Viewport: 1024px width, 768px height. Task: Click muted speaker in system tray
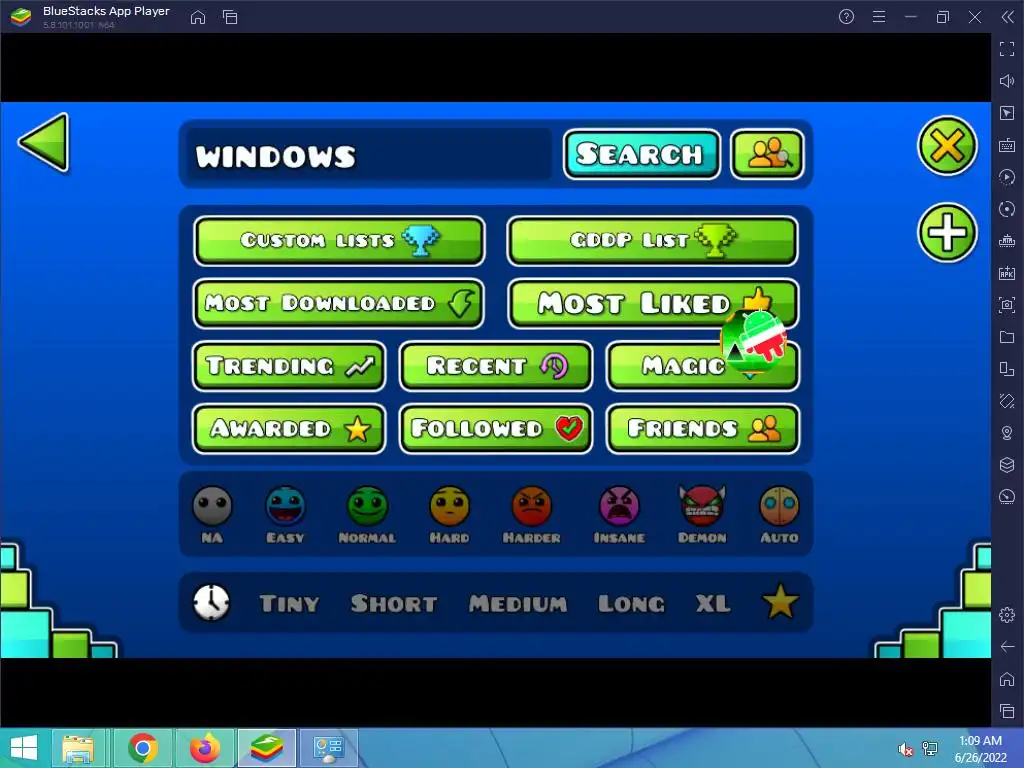click(905, 749)
